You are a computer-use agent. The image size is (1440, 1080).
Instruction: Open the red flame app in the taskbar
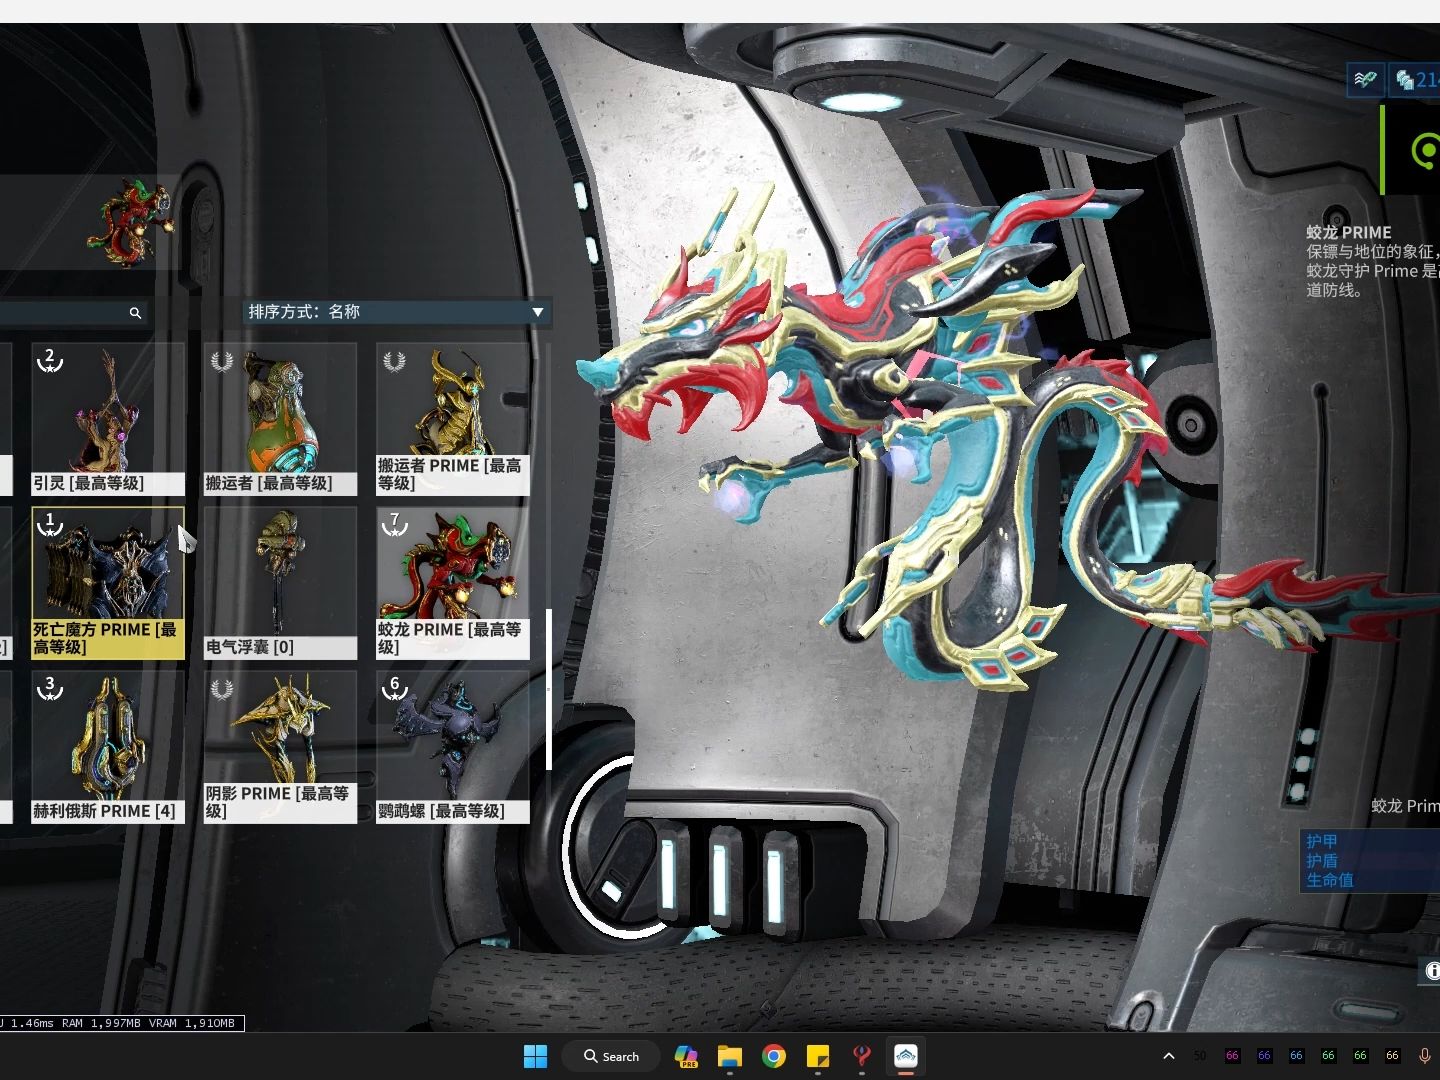(x=862, y=1056)
